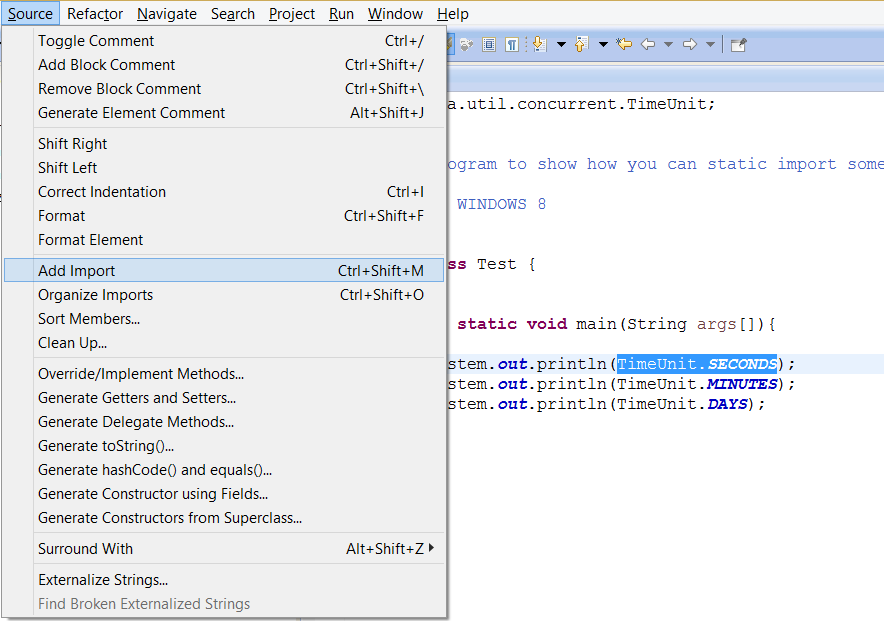Choose Generate Constructor using Fields...
This screenshot has width=884, height=621.
coord(224,494)
